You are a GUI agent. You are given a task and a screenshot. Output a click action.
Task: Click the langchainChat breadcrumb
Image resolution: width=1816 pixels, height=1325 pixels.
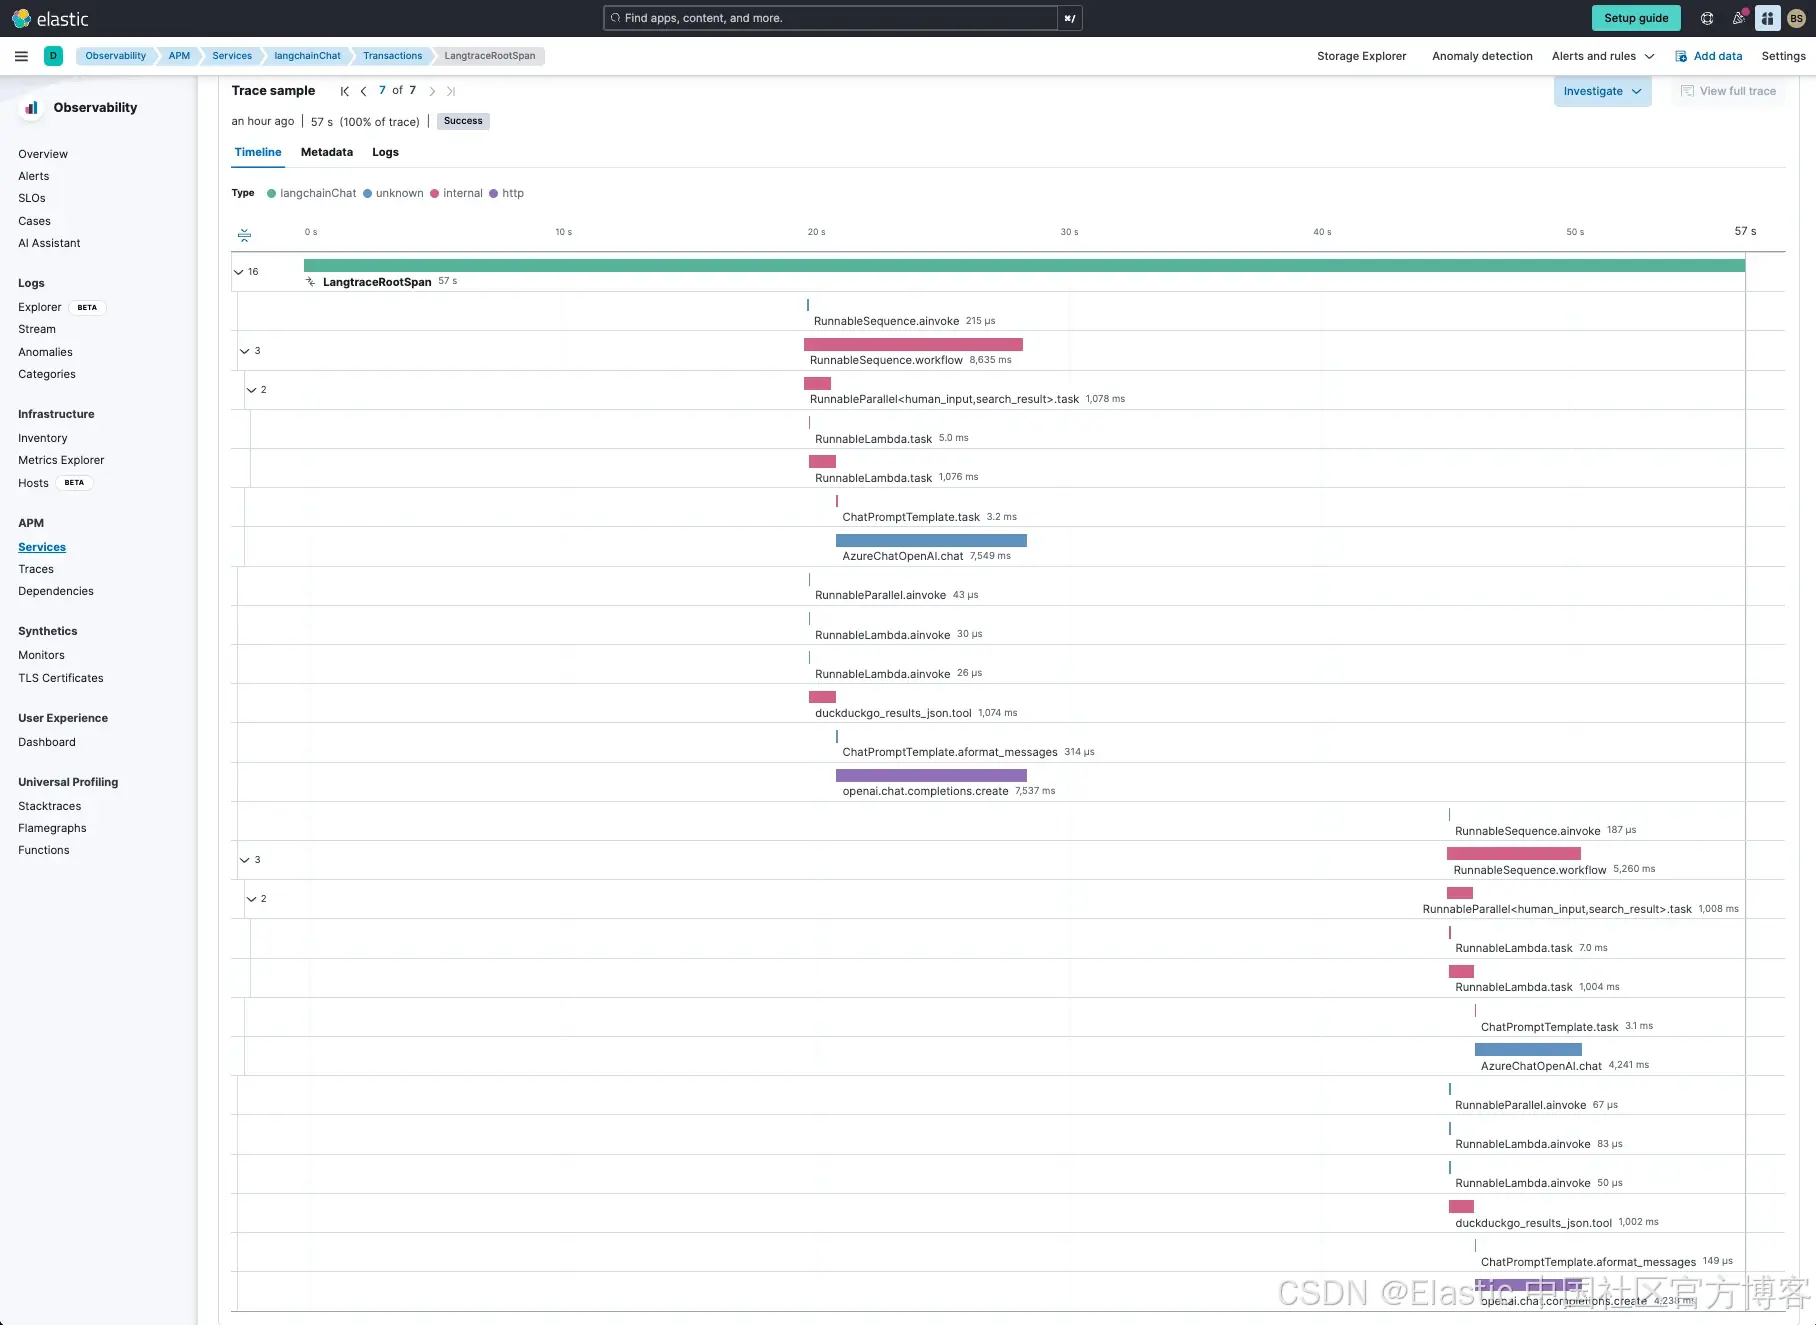coord(307,56)
